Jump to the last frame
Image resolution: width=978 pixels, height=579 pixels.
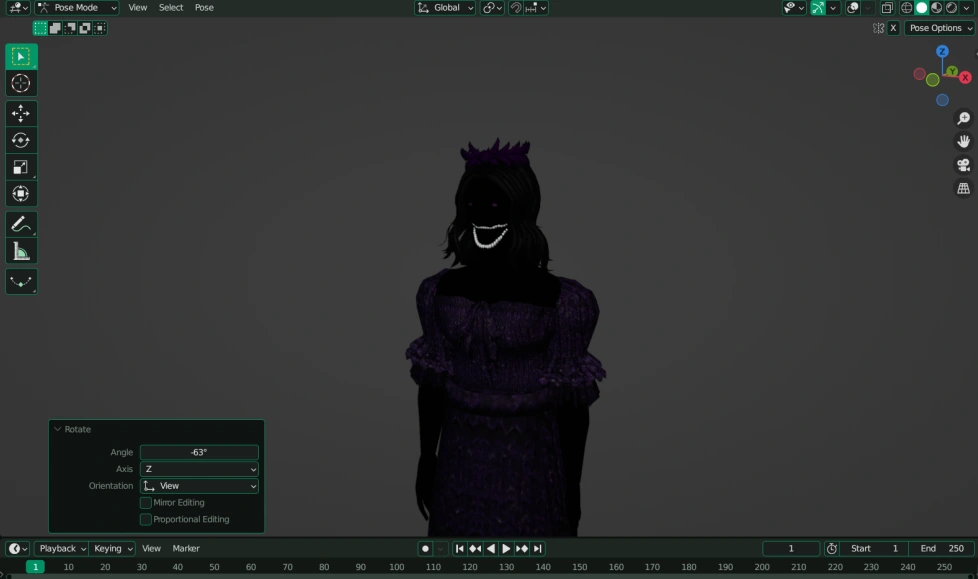(x=538, y=548)
